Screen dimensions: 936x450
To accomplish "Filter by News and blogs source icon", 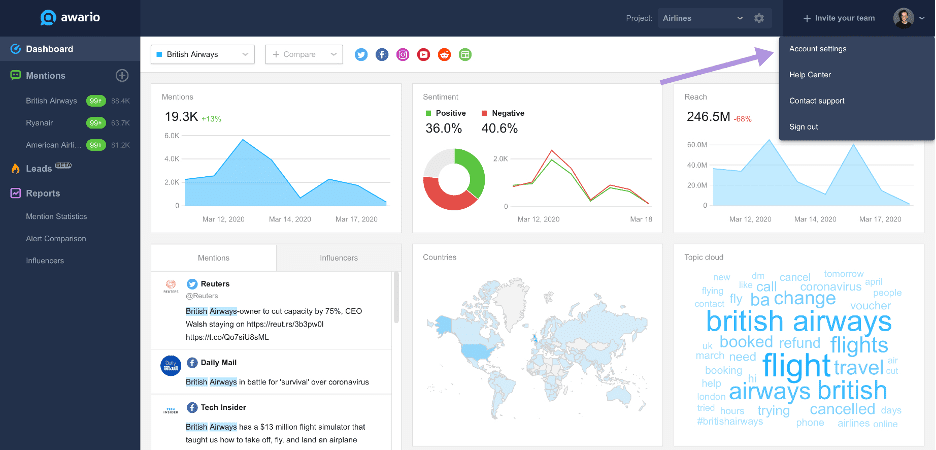I will 465,54.
